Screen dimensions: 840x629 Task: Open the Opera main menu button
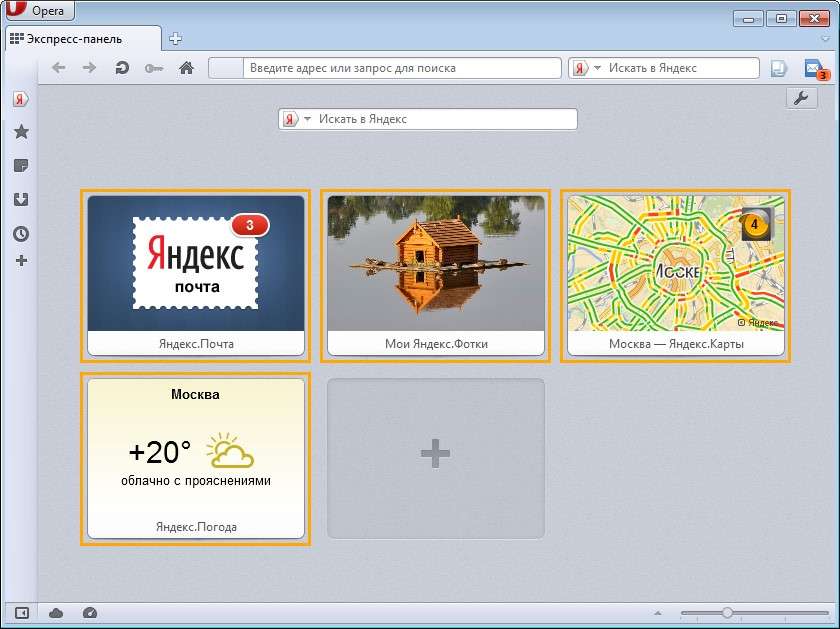(40, 10)
